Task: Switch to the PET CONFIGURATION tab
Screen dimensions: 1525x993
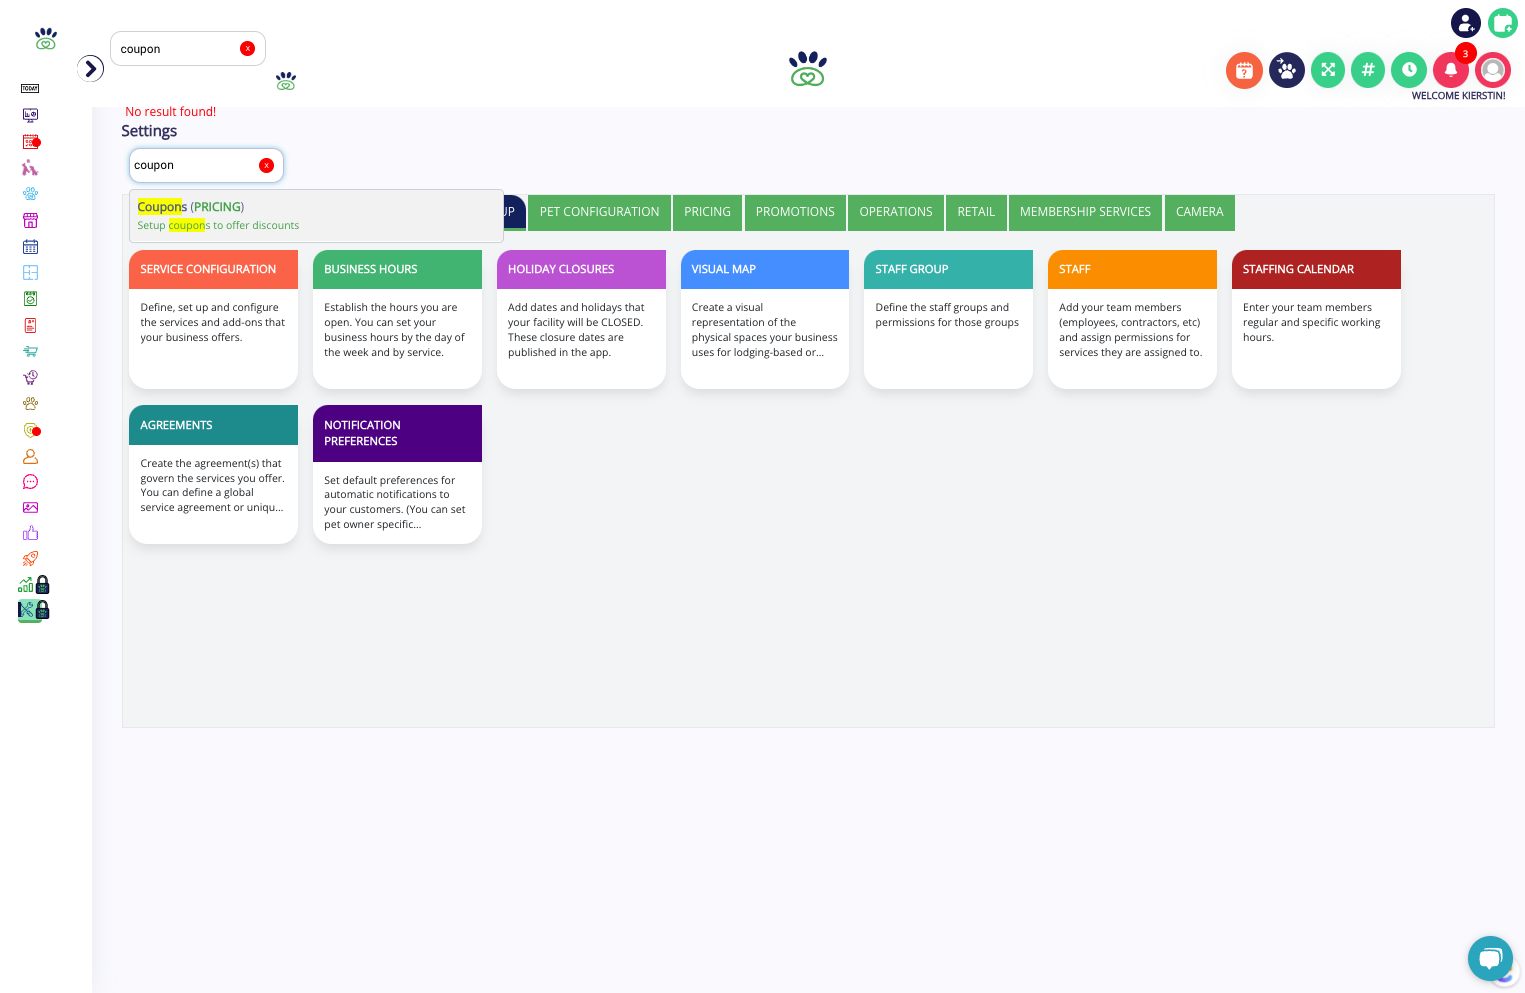Action: (599, 212)
